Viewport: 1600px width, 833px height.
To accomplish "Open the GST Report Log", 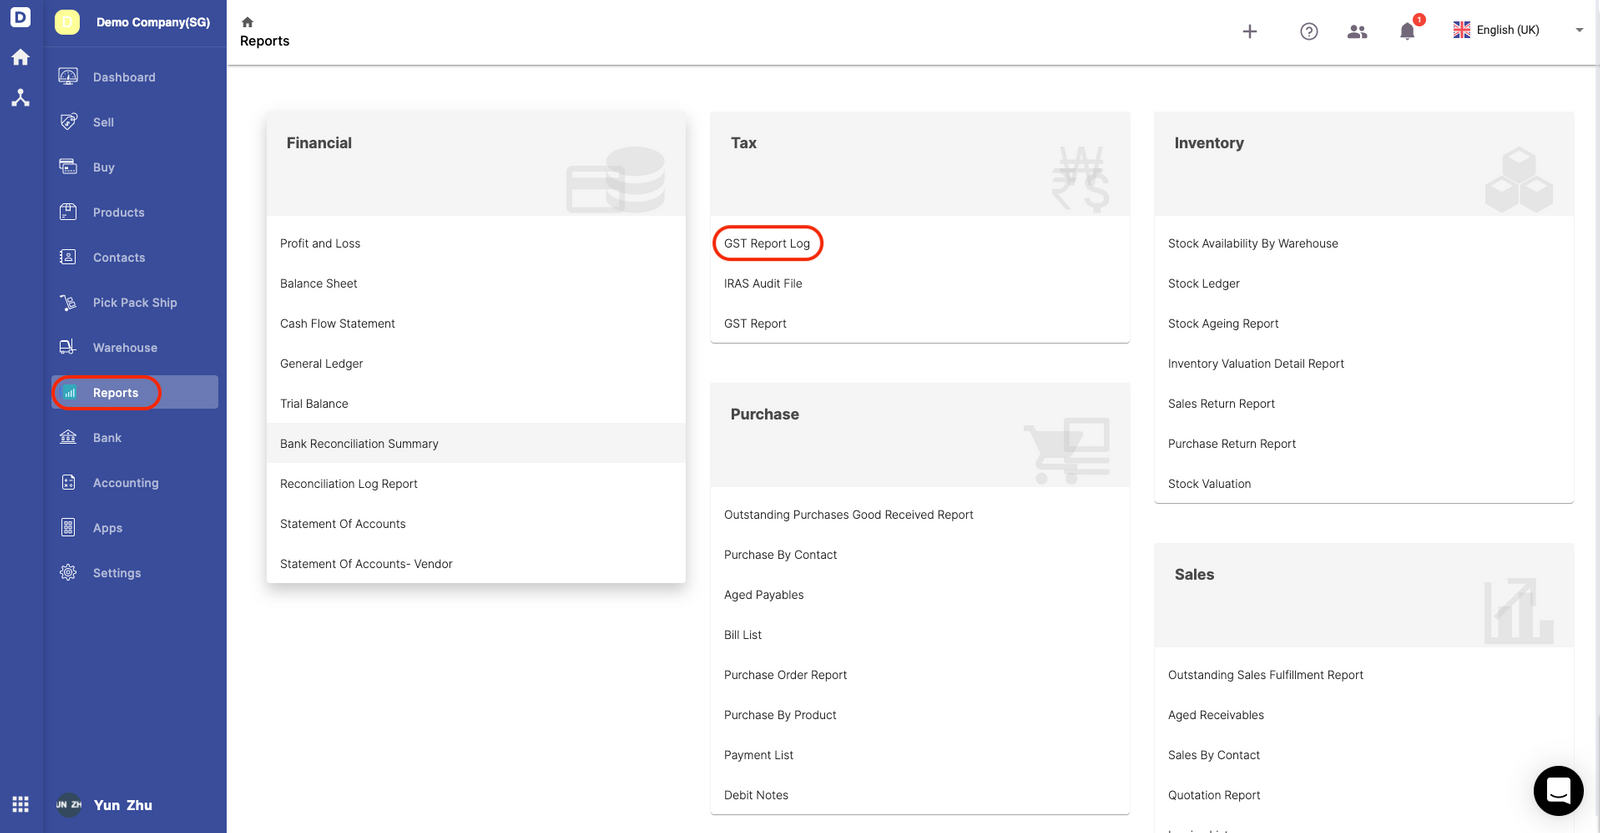I will click(767, 243).
